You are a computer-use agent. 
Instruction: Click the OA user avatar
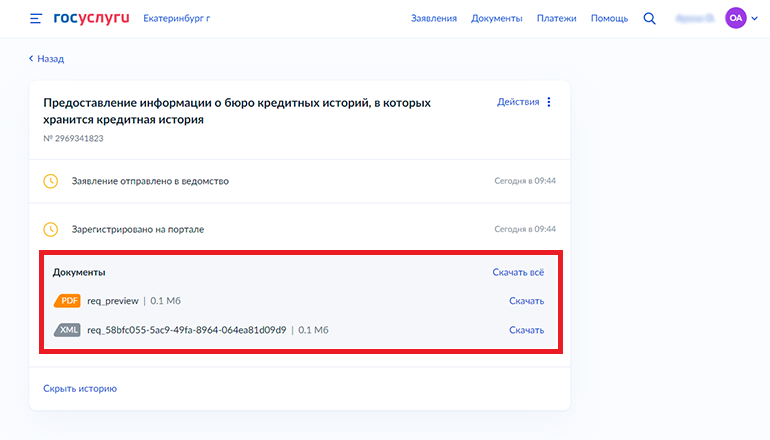pyautogui.click(x=735, y=19)
